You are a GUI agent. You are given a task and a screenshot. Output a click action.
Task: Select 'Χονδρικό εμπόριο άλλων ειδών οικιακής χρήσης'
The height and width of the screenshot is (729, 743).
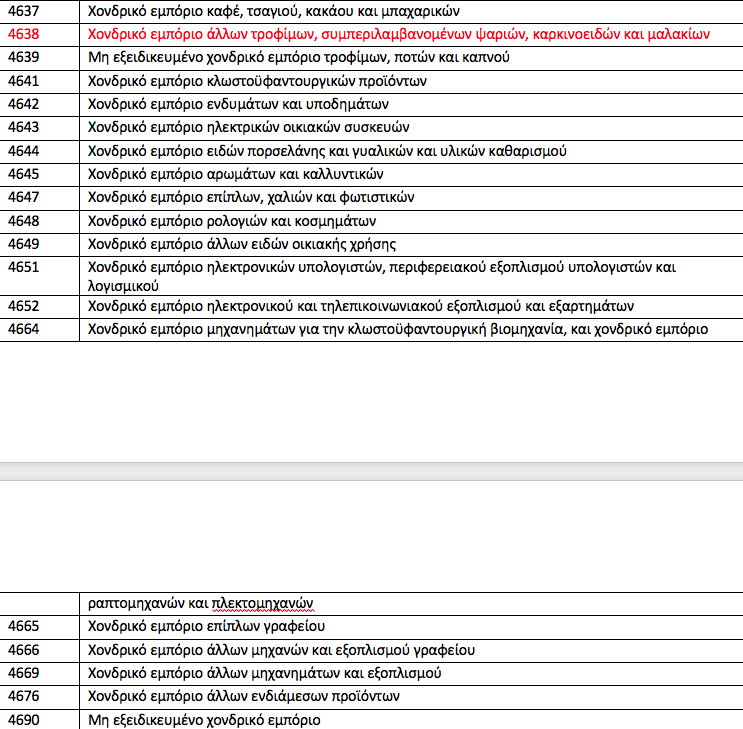pos(242,244)
